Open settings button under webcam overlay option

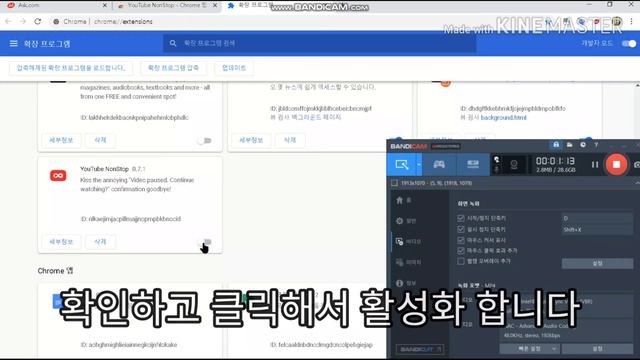click(598, 264)
